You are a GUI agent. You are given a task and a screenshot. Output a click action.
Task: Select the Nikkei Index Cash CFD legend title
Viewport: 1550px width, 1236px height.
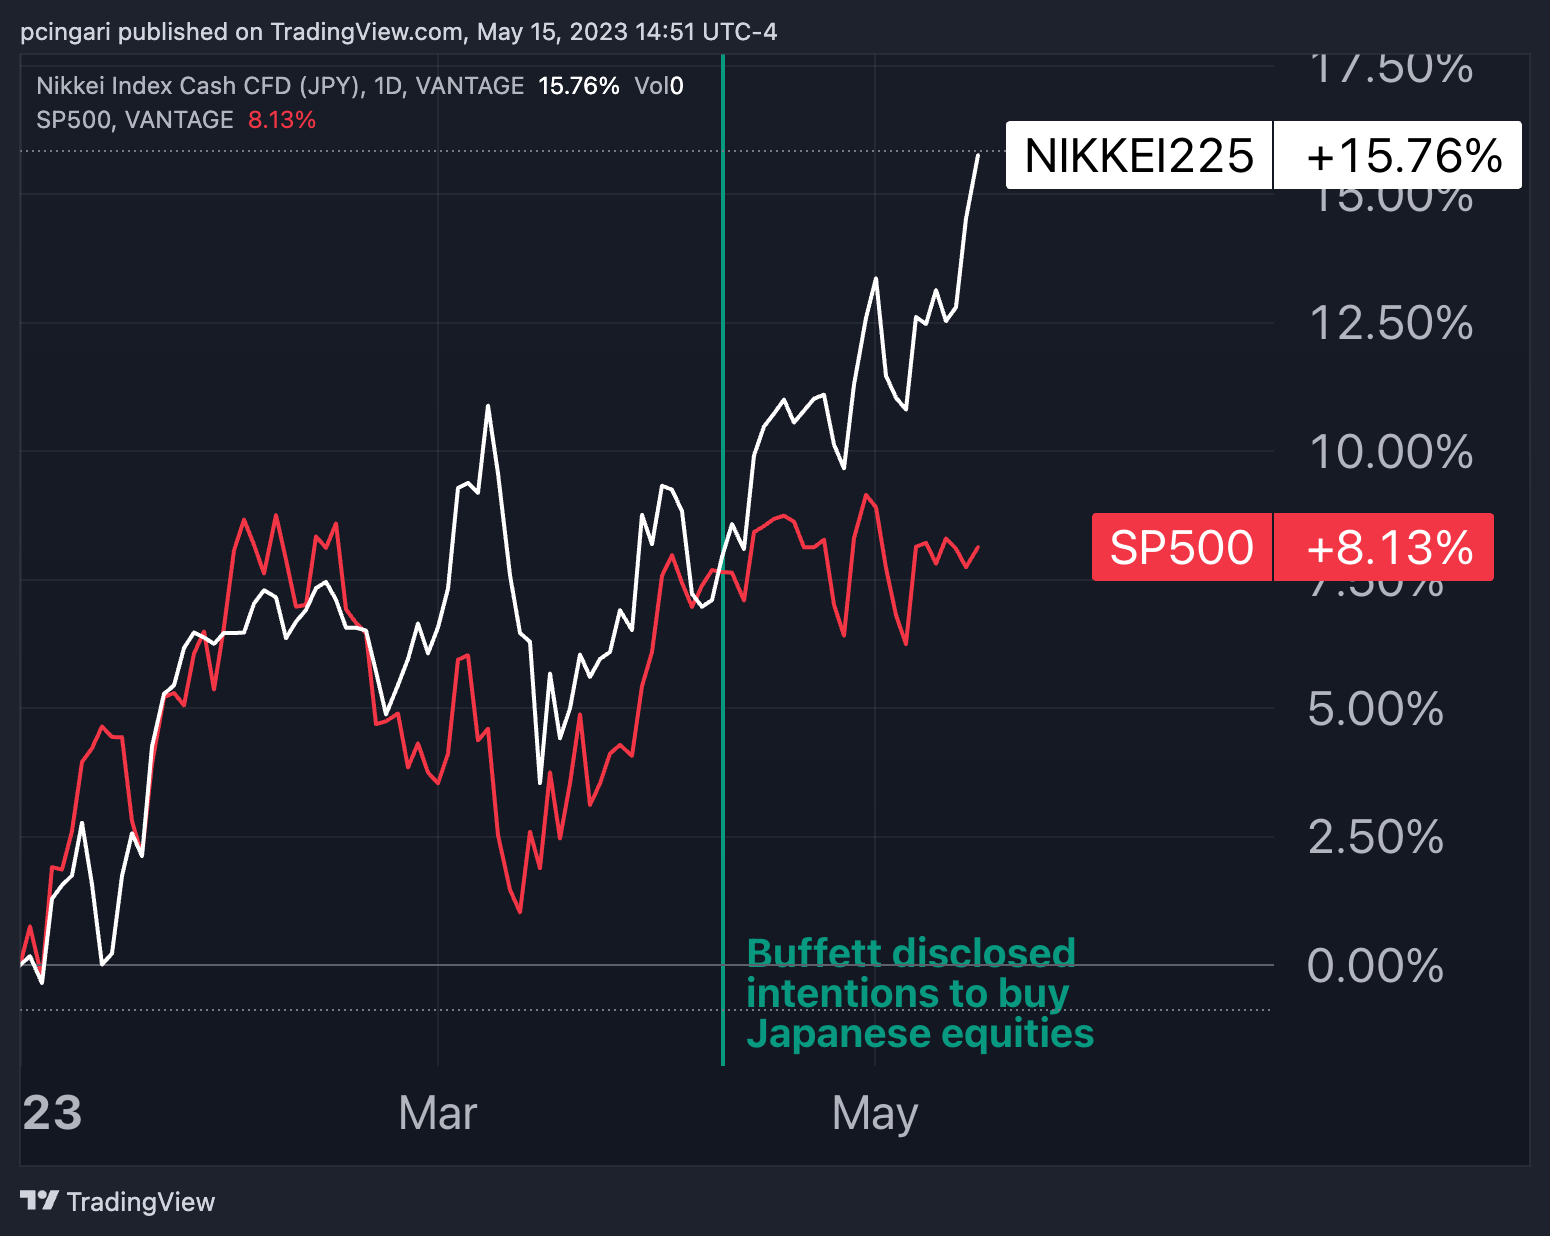click(280, 86)
